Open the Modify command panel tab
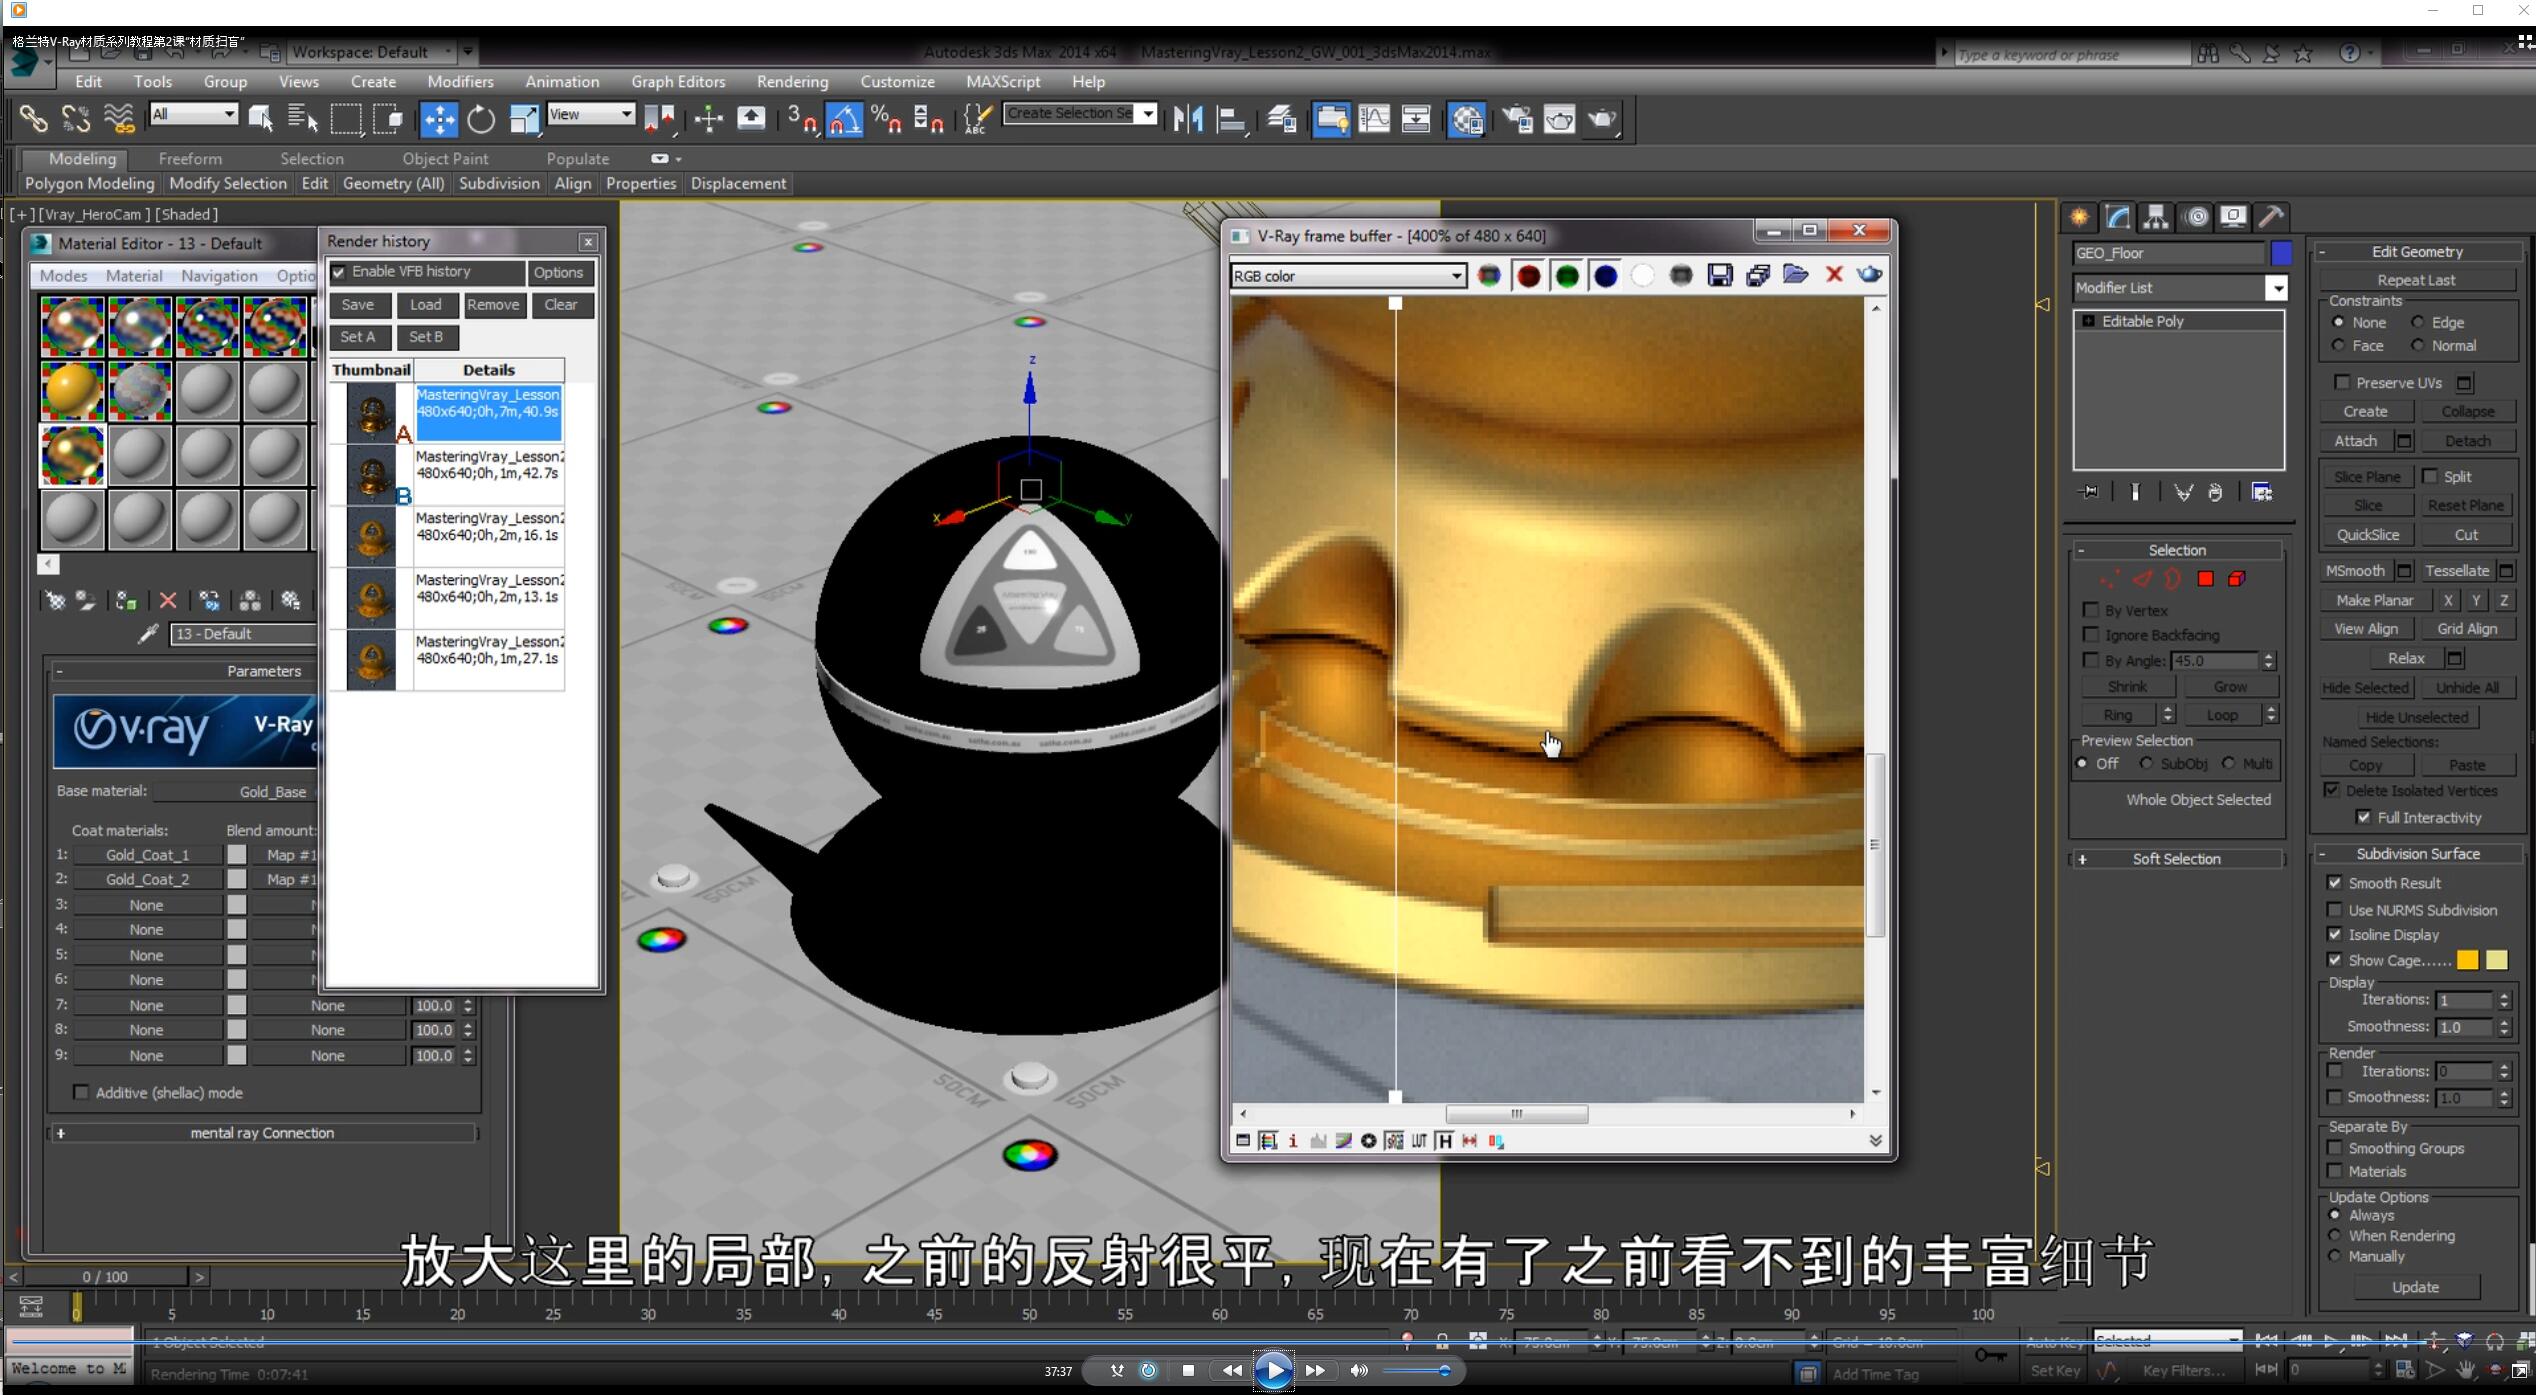2536x1395 pixels. (x=2117, y=217)
